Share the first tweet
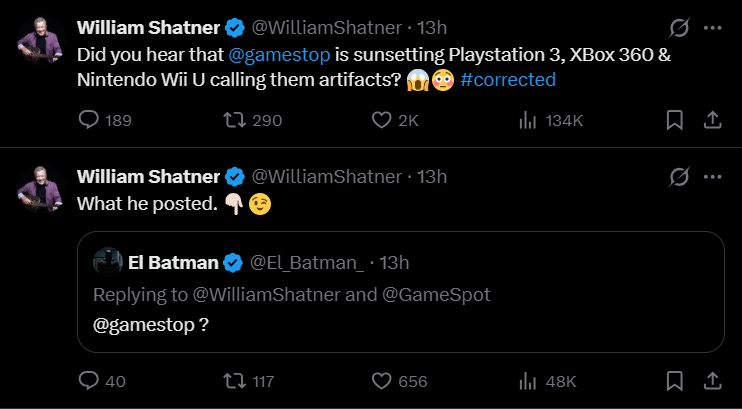 (713, 120)
